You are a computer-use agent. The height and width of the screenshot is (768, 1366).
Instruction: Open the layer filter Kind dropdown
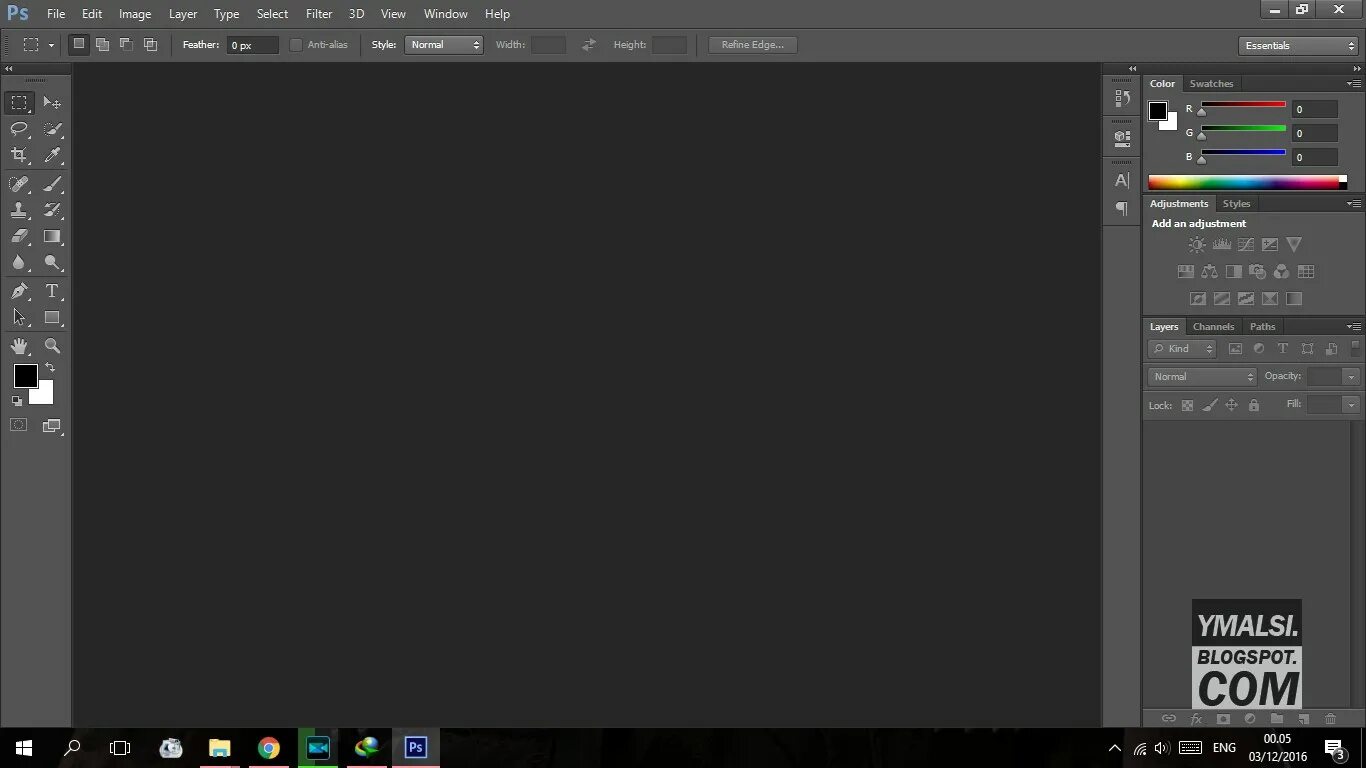(1182, 349)
